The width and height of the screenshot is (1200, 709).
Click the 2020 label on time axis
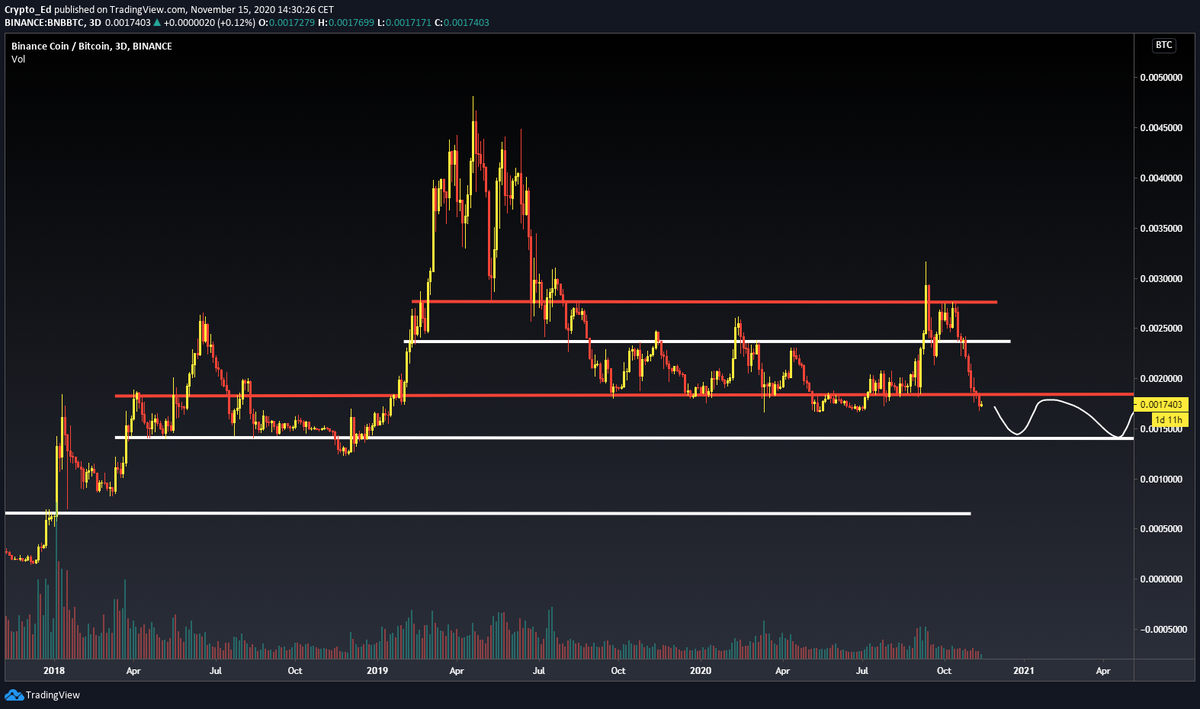coord(702,670)
